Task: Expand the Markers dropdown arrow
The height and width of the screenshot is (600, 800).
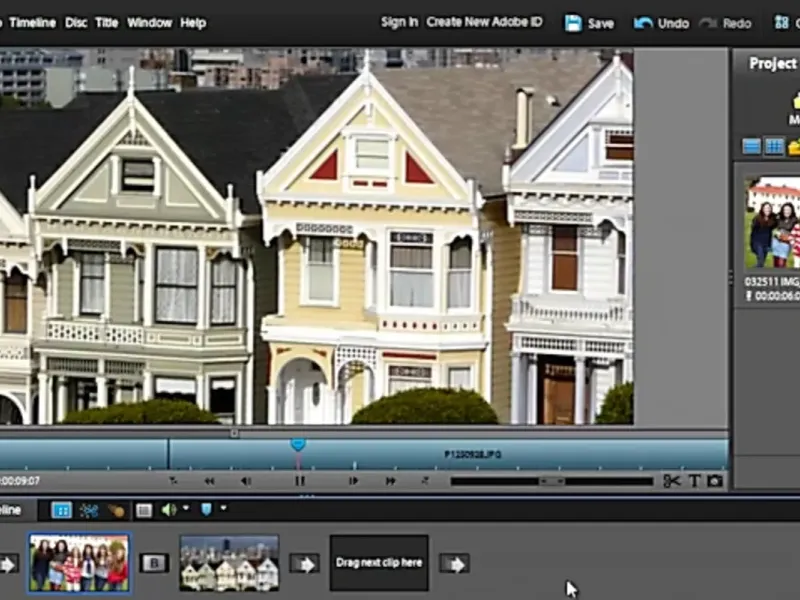Action: (x=223, y=508)
